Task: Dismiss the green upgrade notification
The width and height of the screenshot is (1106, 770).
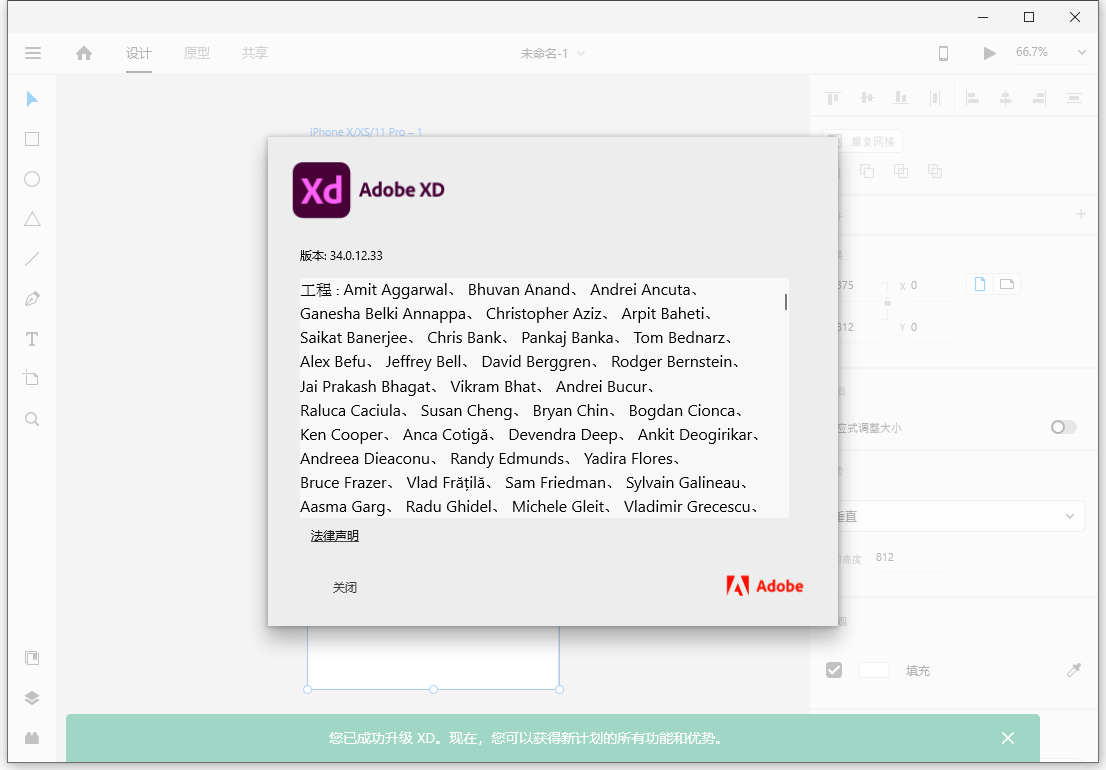Action: click(x=1008, y=738)
